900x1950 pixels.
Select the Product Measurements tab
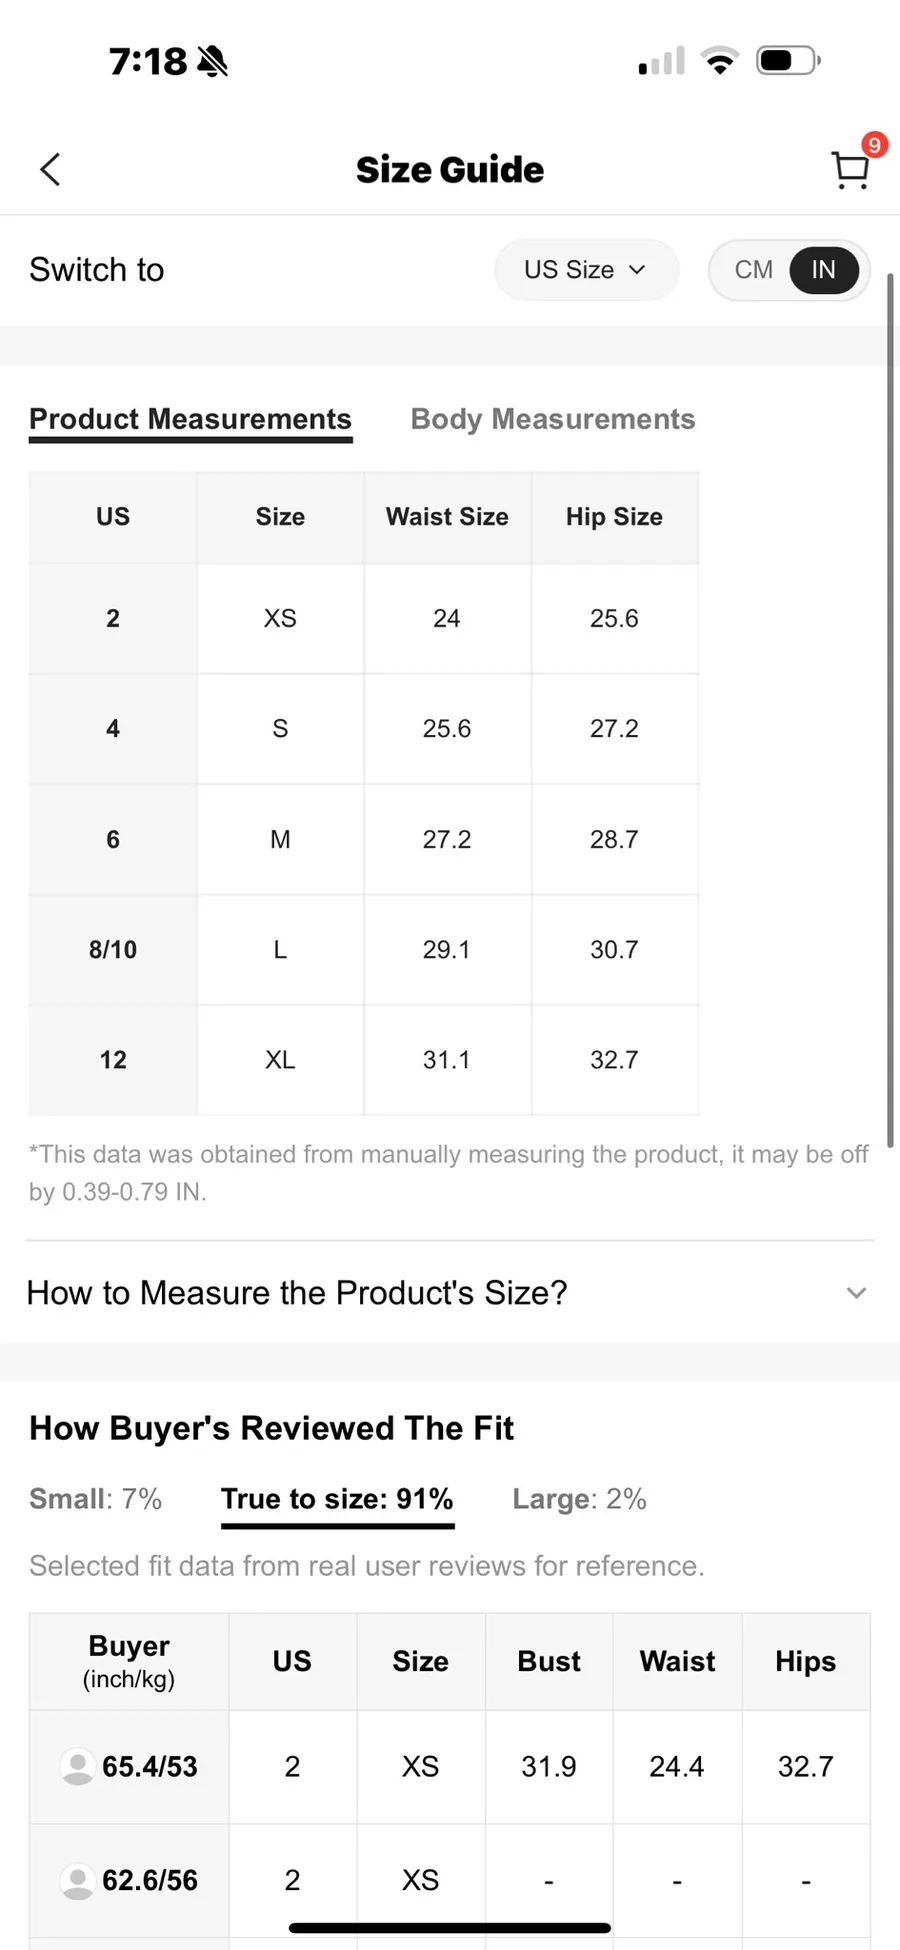click(x=190, y=420)
